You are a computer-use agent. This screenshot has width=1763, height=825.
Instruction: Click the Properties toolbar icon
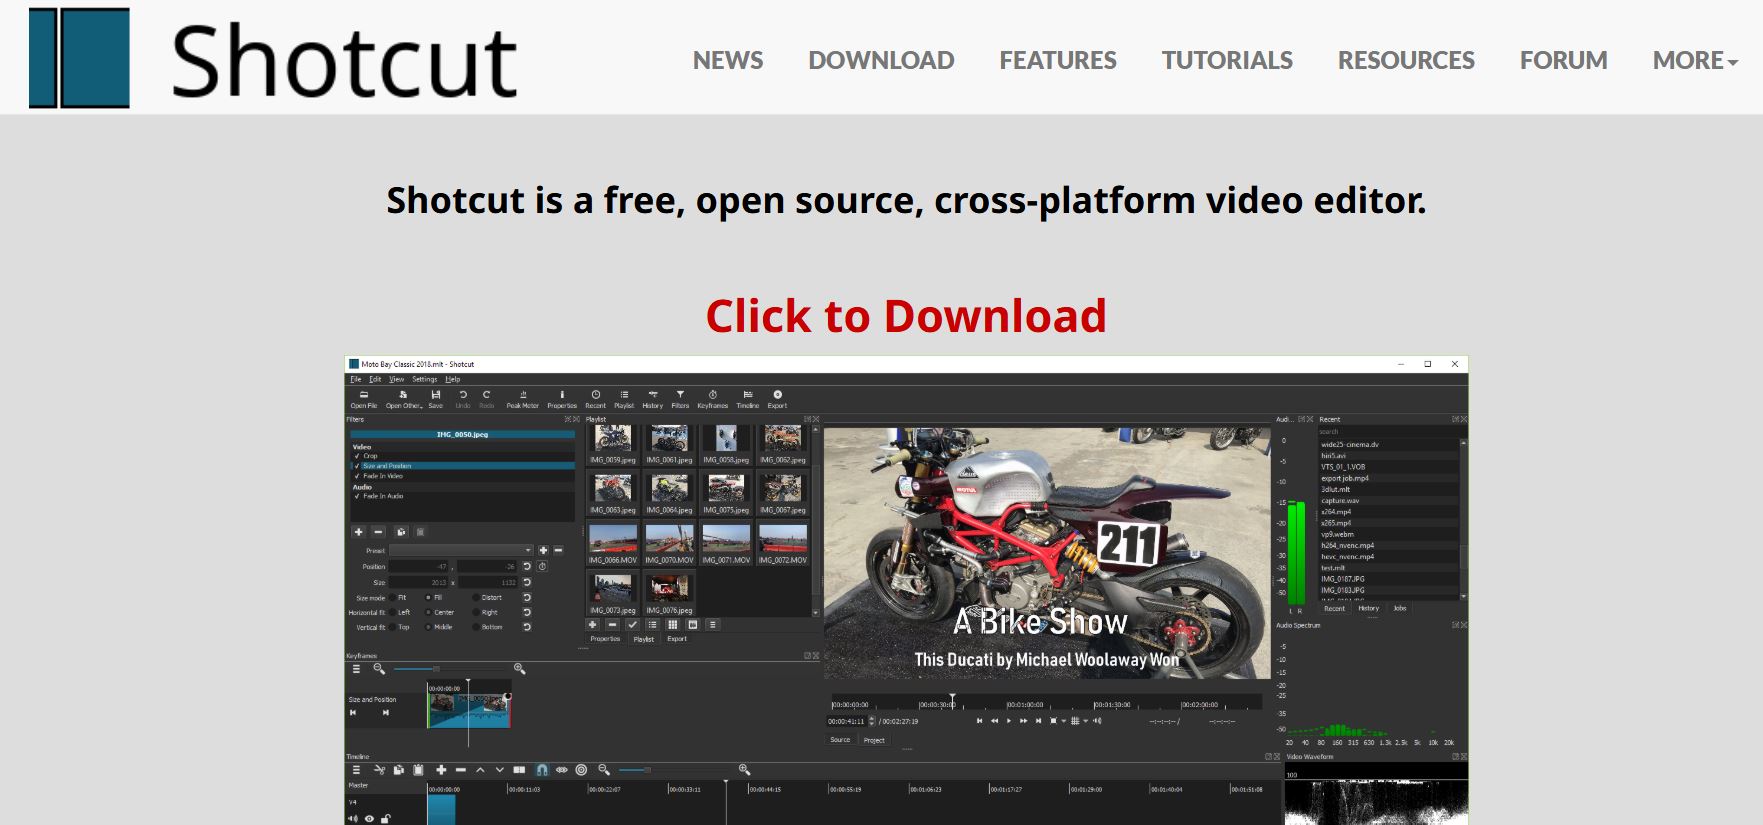[562, 399]
